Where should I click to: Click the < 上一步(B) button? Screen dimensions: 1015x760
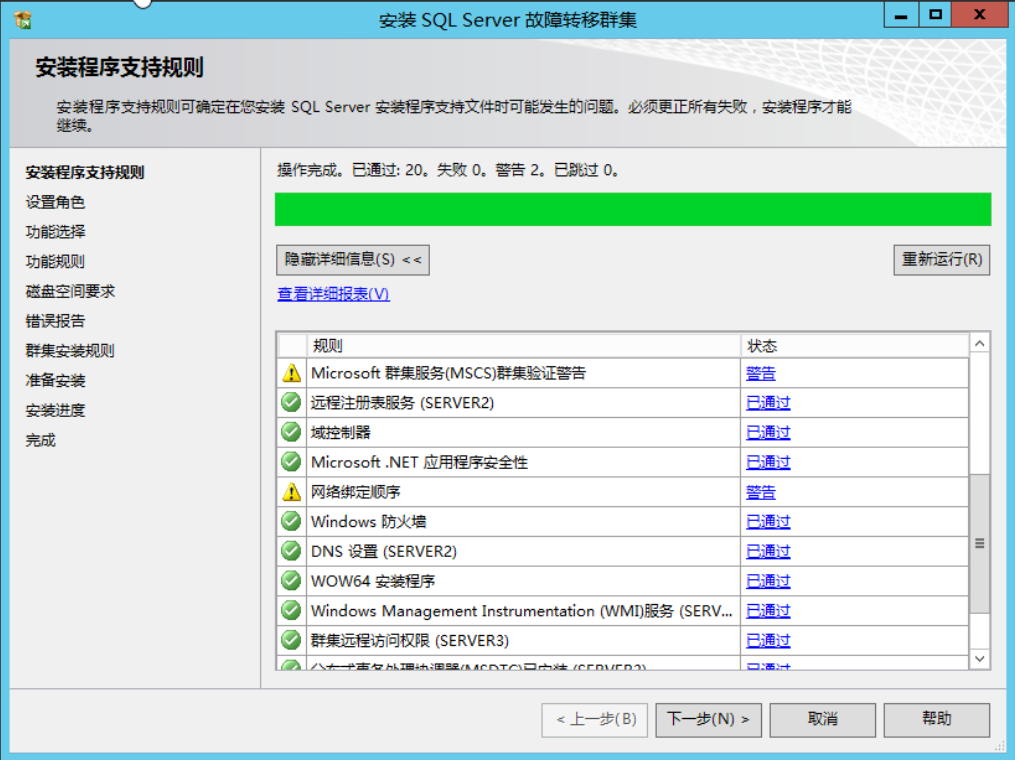[x=595, y=720]
